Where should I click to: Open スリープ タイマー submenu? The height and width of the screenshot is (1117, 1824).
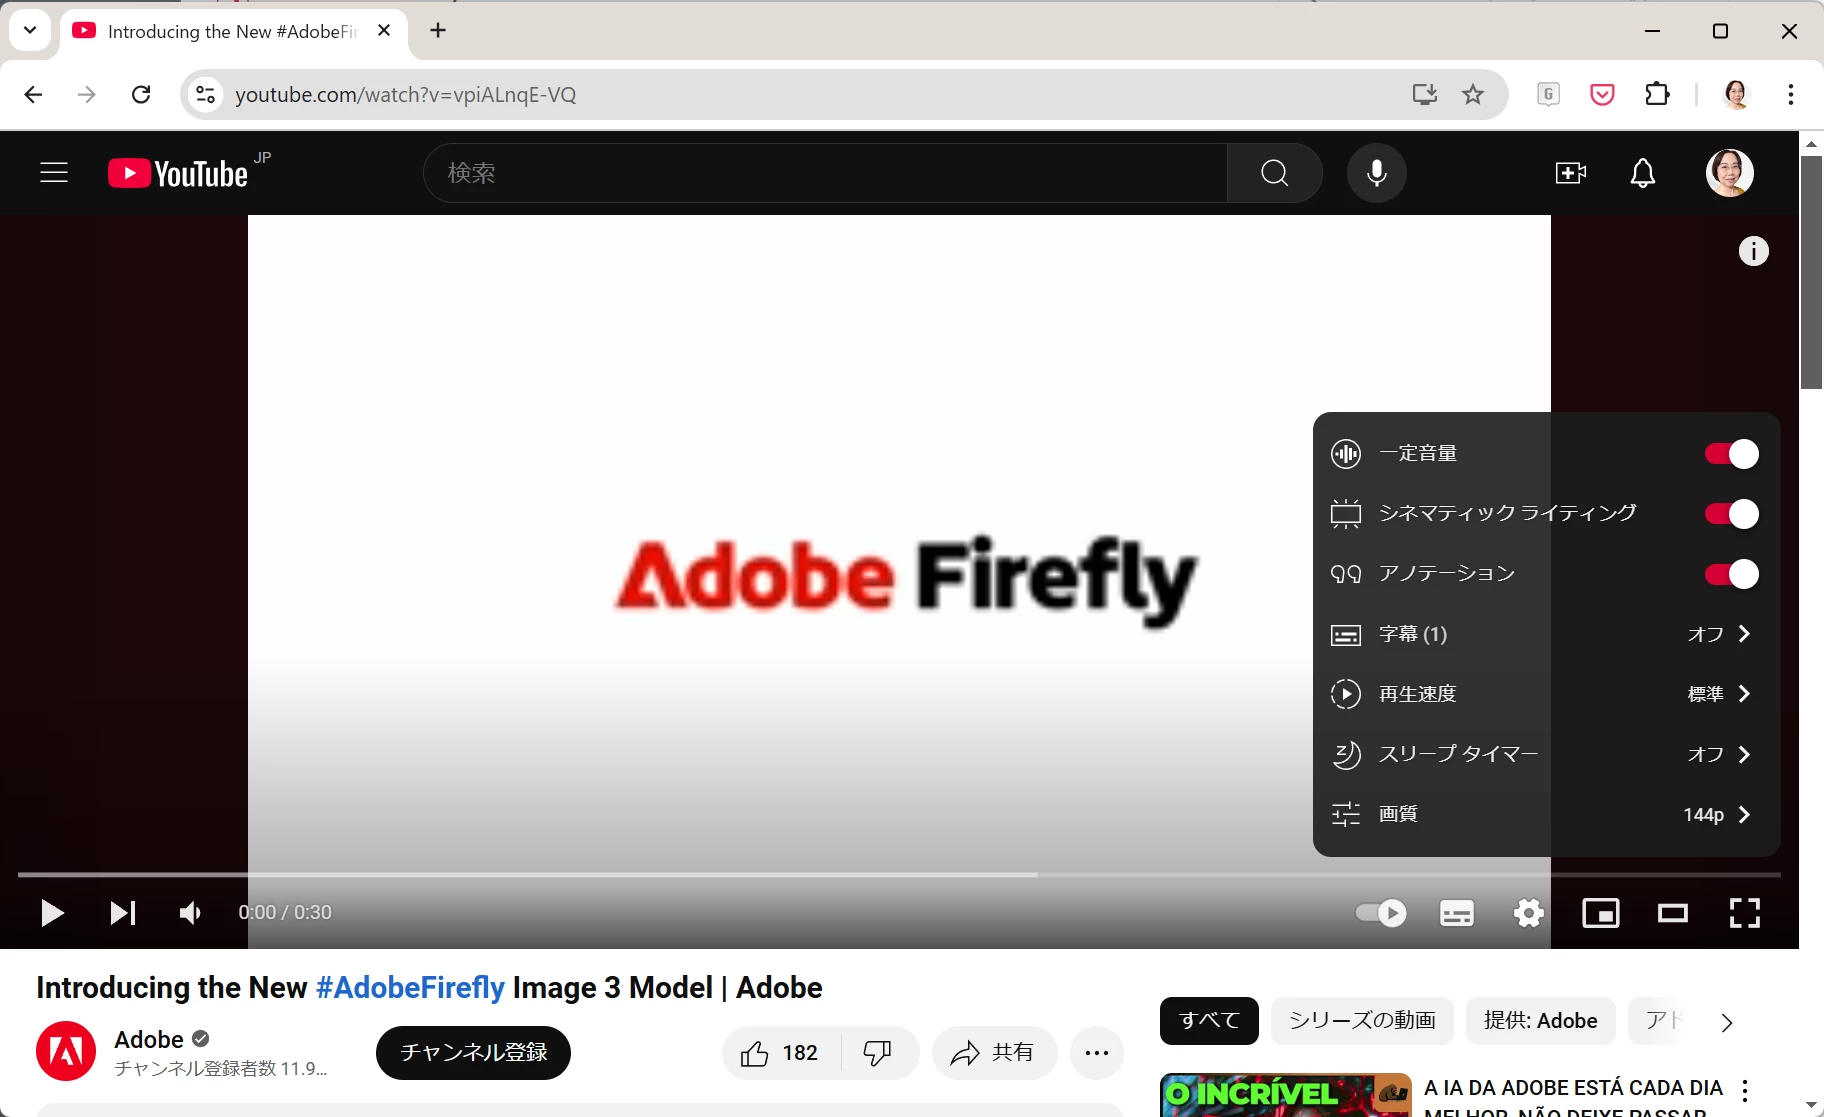coord(1546,754)
